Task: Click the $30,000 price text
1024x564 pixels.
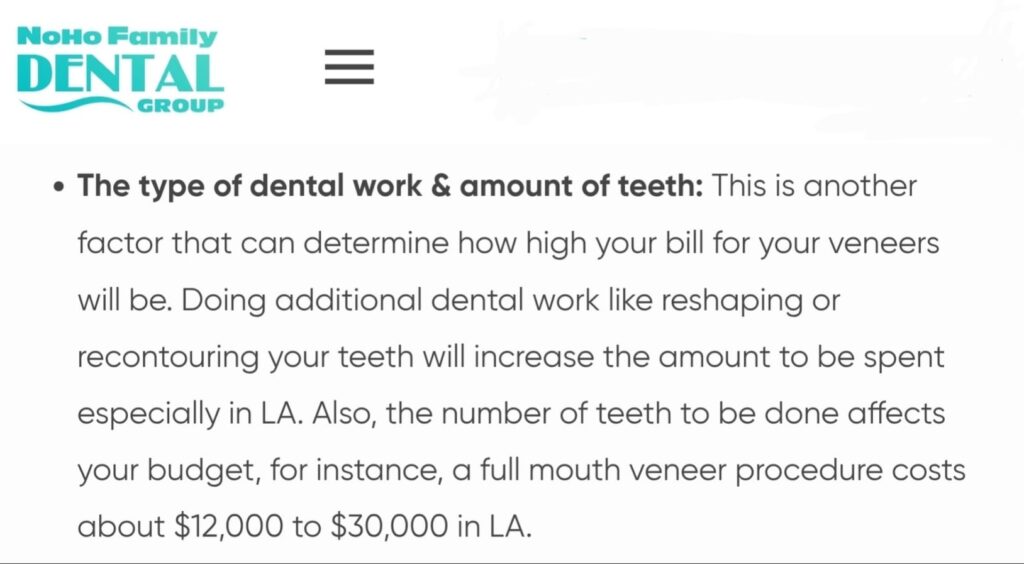Action: [389, 526]
